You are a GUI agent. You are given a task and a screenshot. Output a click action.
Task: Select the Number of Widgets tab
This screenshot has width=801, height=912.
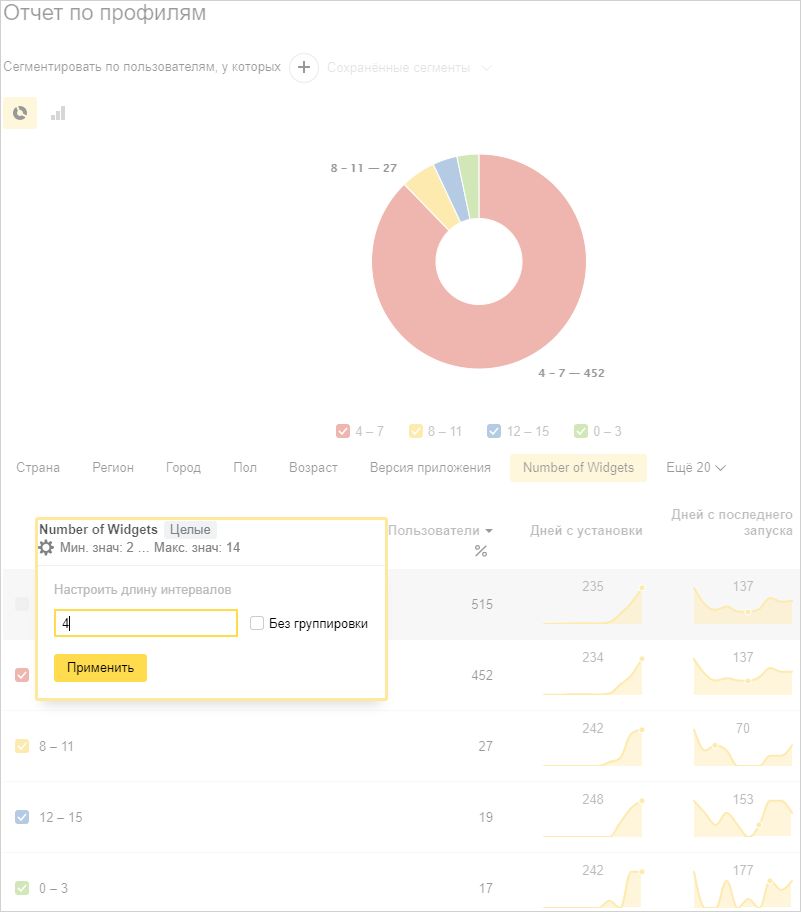[578, 468]
